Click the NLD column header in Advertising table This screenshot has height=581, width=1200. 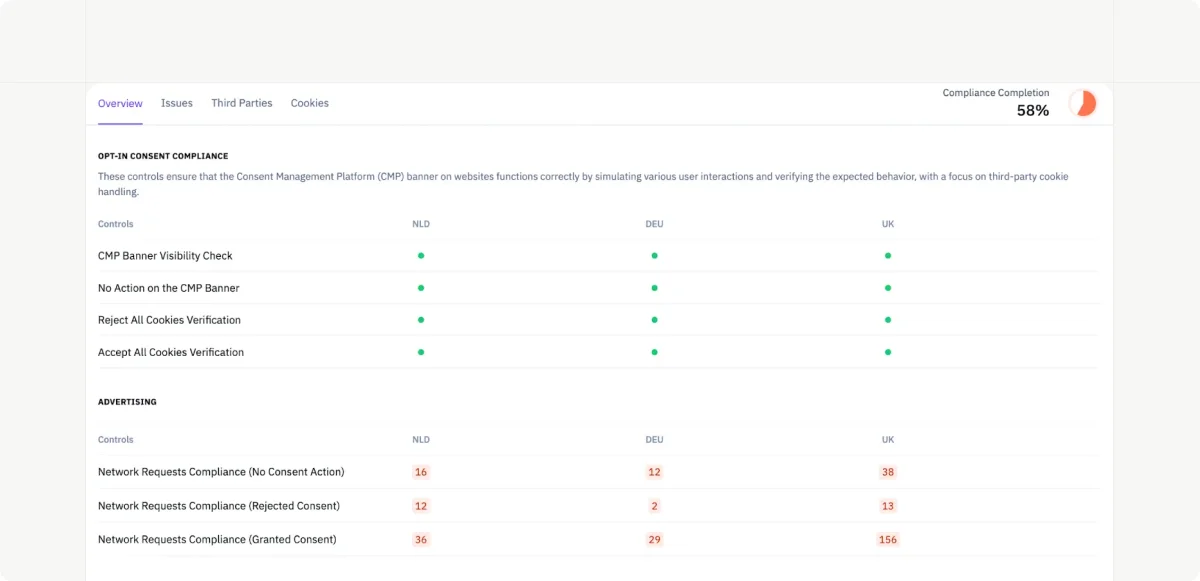(421, 440)
